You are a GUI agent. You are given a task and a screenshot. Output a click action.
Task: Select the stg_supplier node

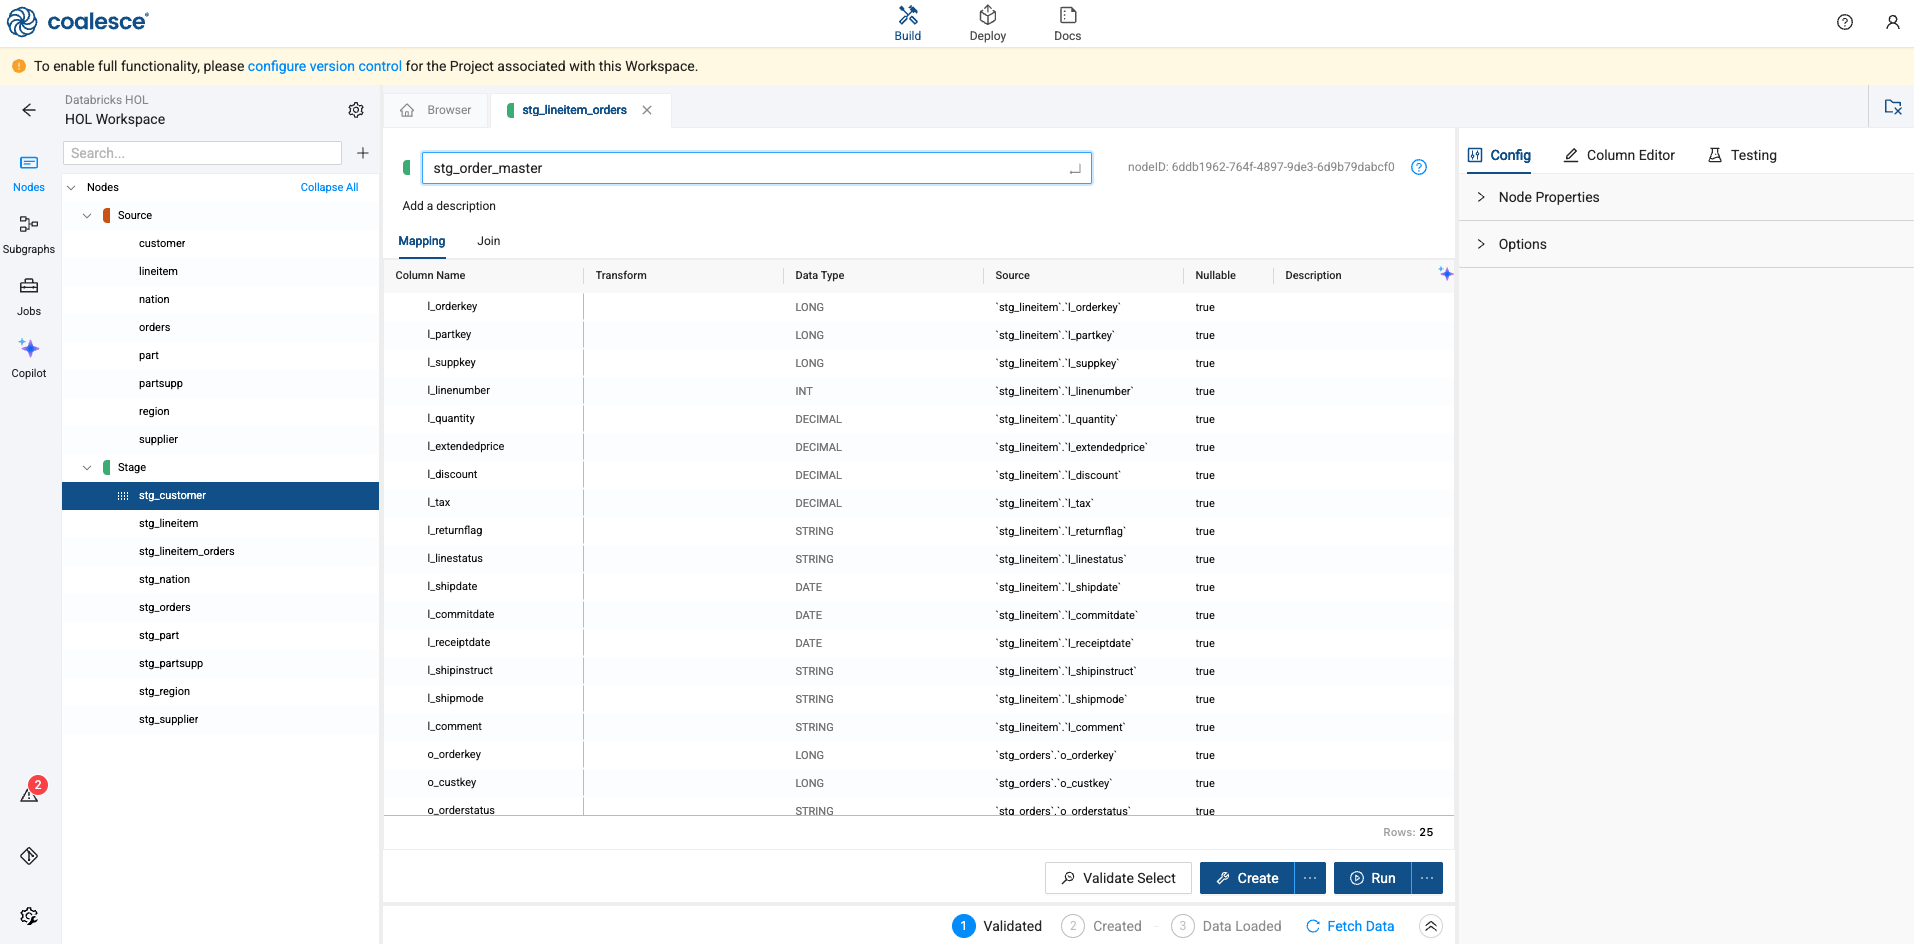pos(220,719)
